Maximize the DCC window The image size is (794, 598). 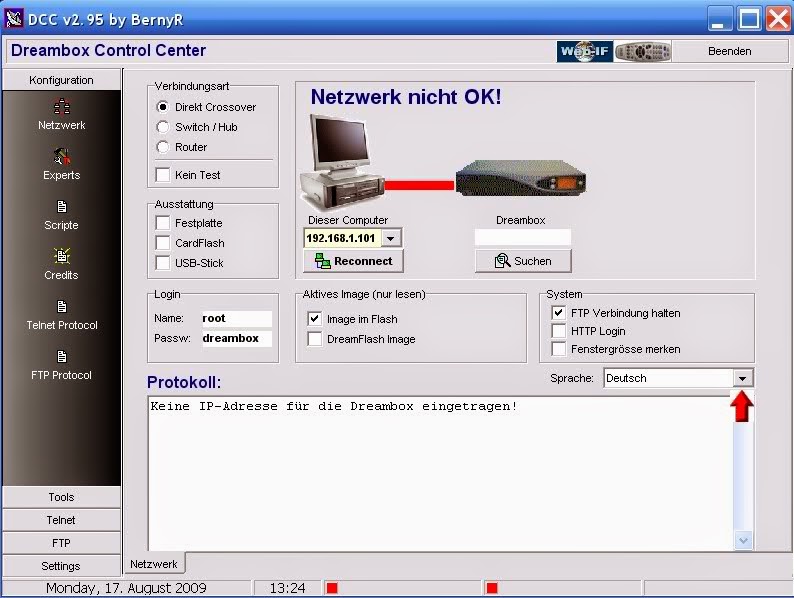(x=749, y=19)
